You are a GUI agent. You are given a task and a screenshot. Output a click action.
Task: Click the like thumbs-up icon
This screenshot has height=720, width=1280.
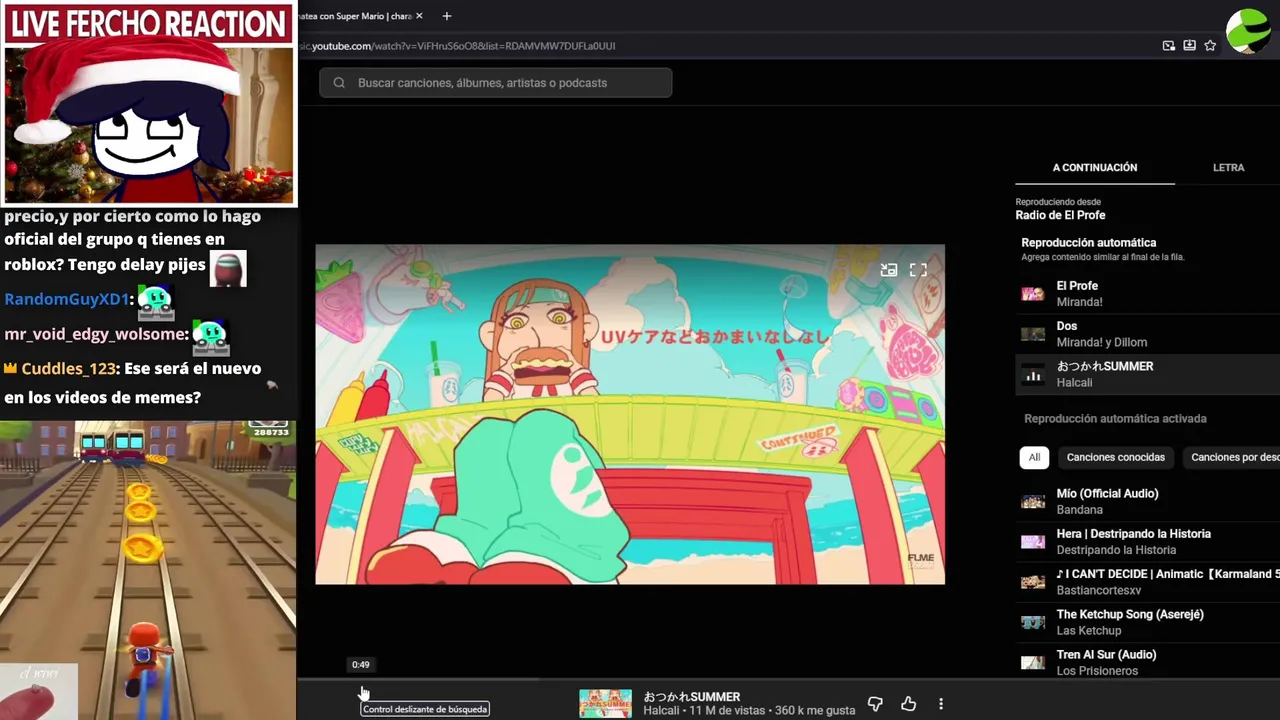coord(908,704)
